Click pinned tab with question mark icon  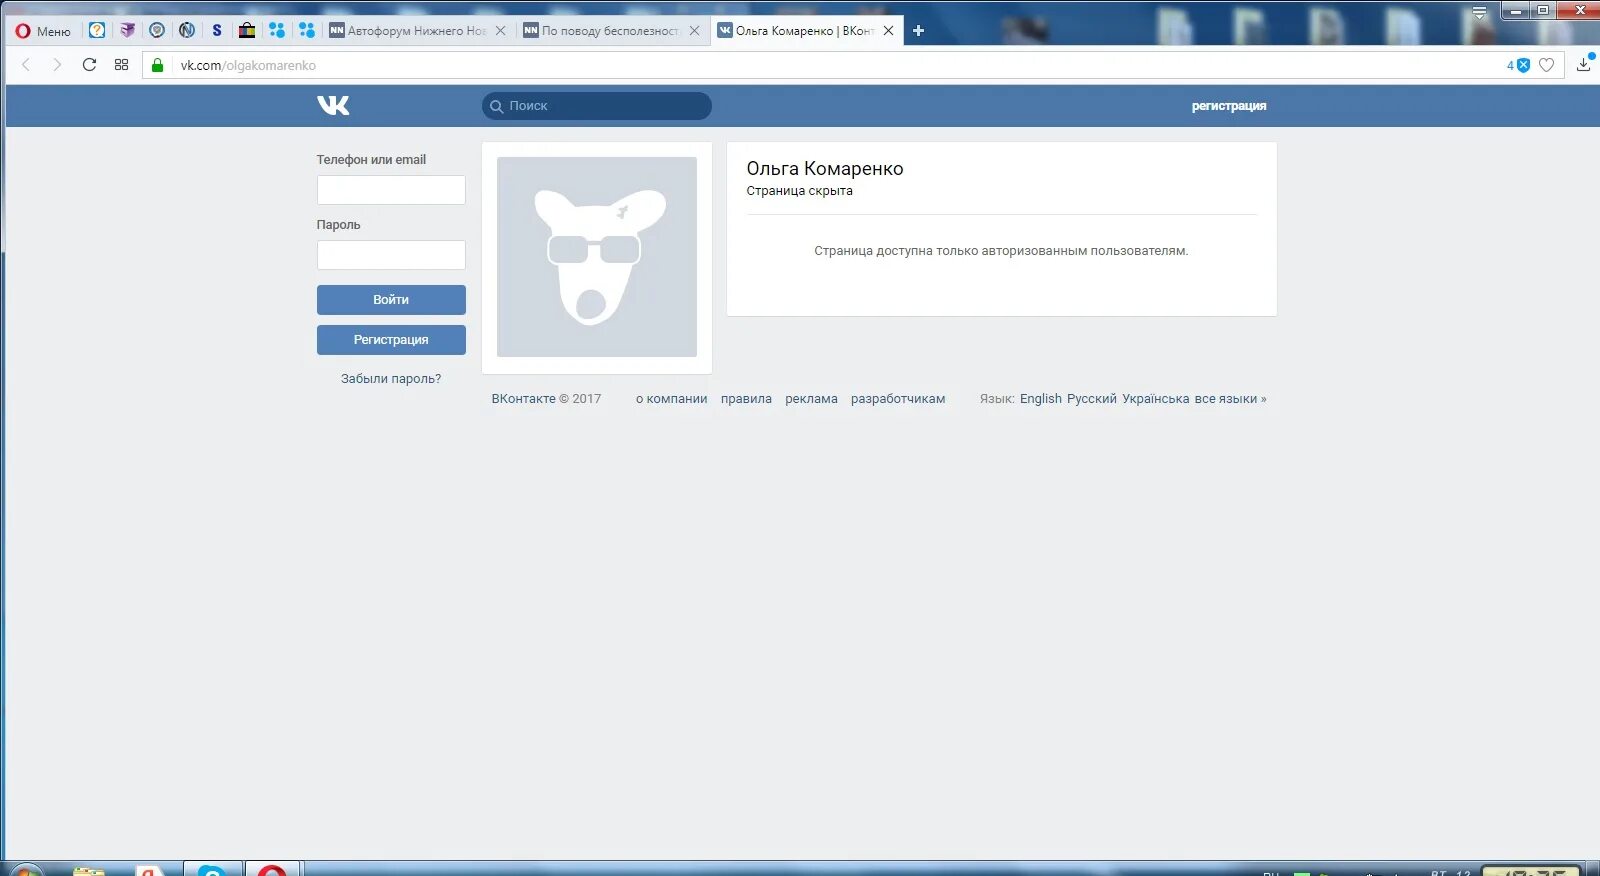click(x=97, y=30)
